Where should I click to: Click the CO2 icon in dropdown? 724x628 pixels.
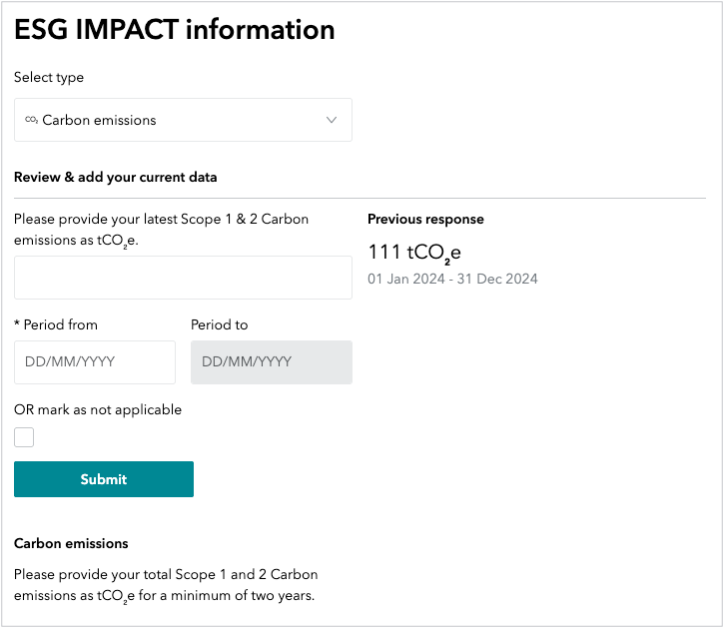(31, 120)
